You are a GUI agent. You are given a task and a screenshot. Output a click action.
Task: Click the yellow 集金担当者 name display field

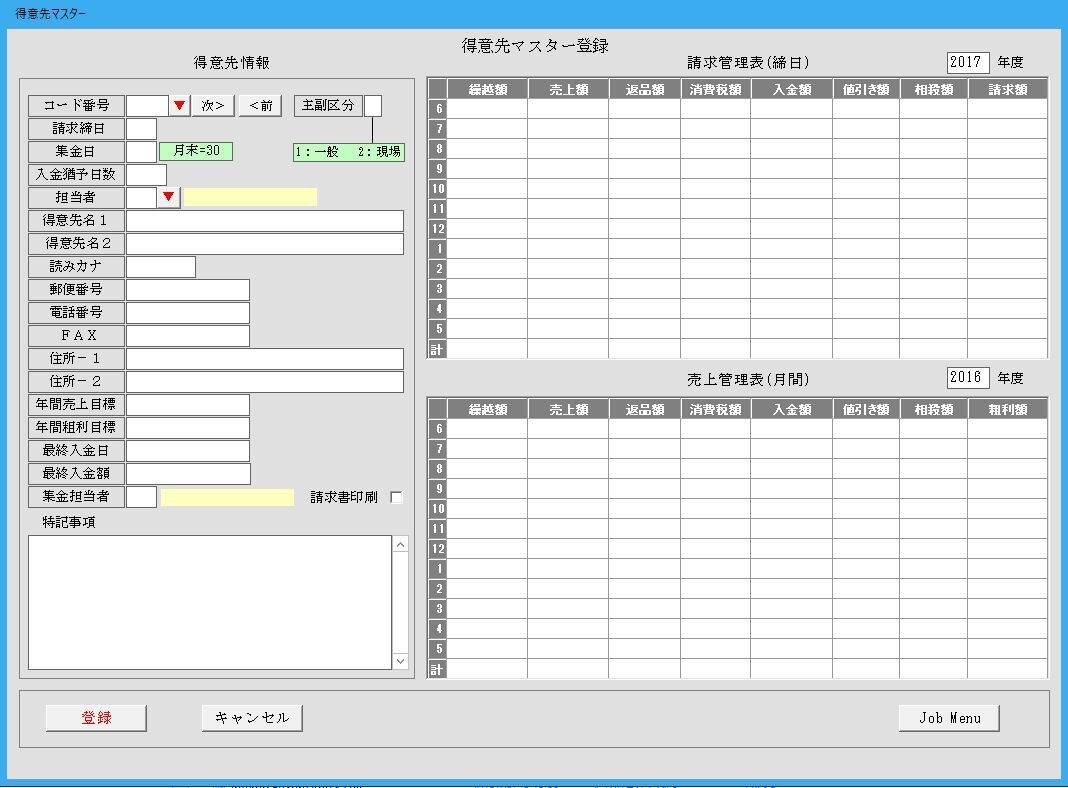(227, 497)
